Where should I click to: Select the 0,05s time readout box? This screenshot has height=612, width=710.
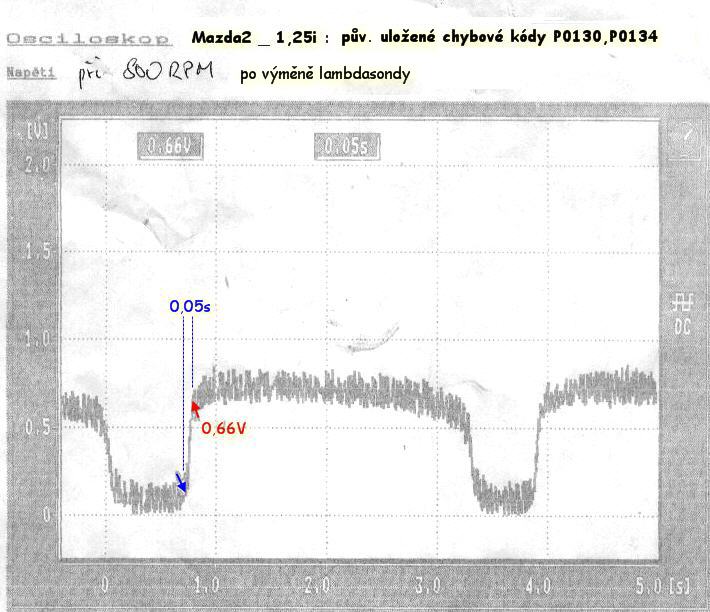coord(346,147)
